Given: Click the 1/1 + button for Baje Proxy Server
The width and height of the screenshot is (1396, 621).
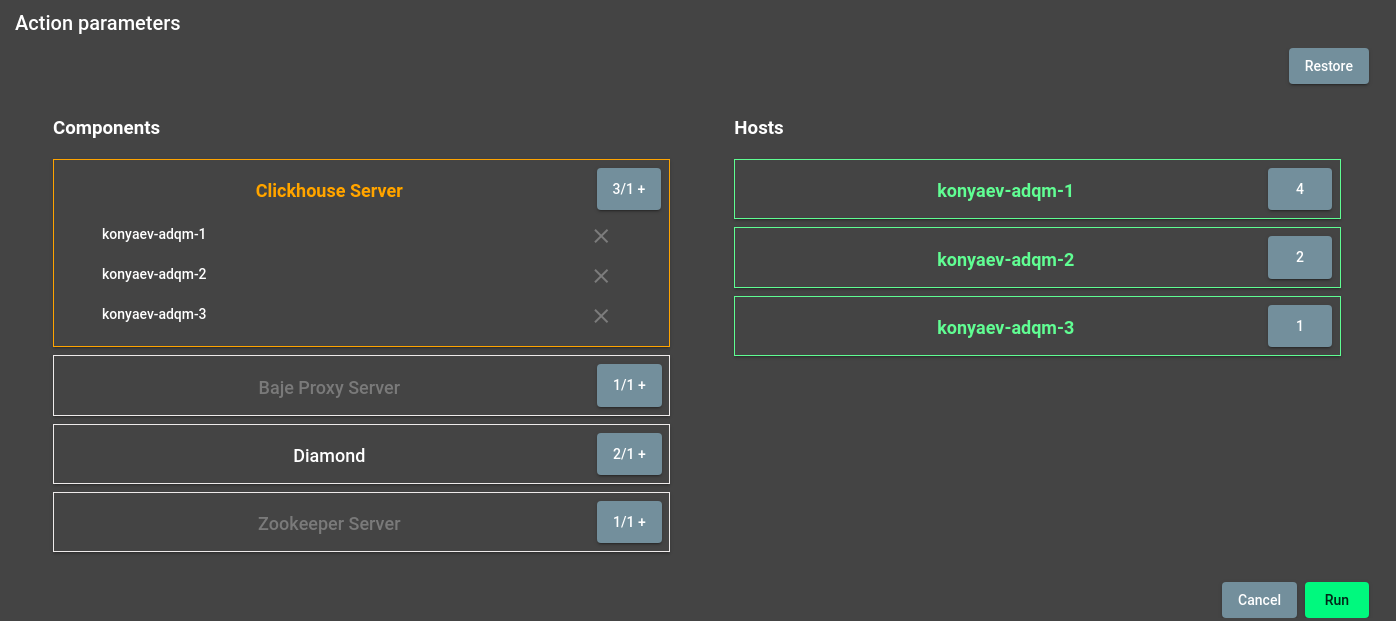Looking at the screenshot, I should (x=629, y=385).
